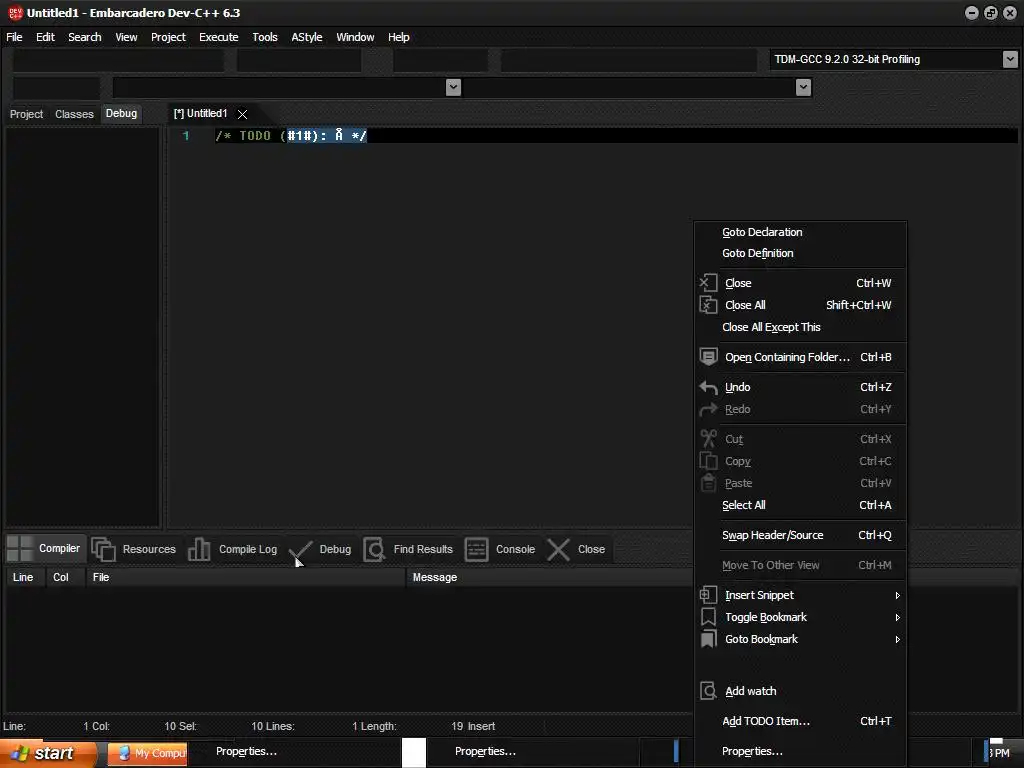Choose Close All Except This
The image size is (1024, 768).
click(x=771, y=327)
